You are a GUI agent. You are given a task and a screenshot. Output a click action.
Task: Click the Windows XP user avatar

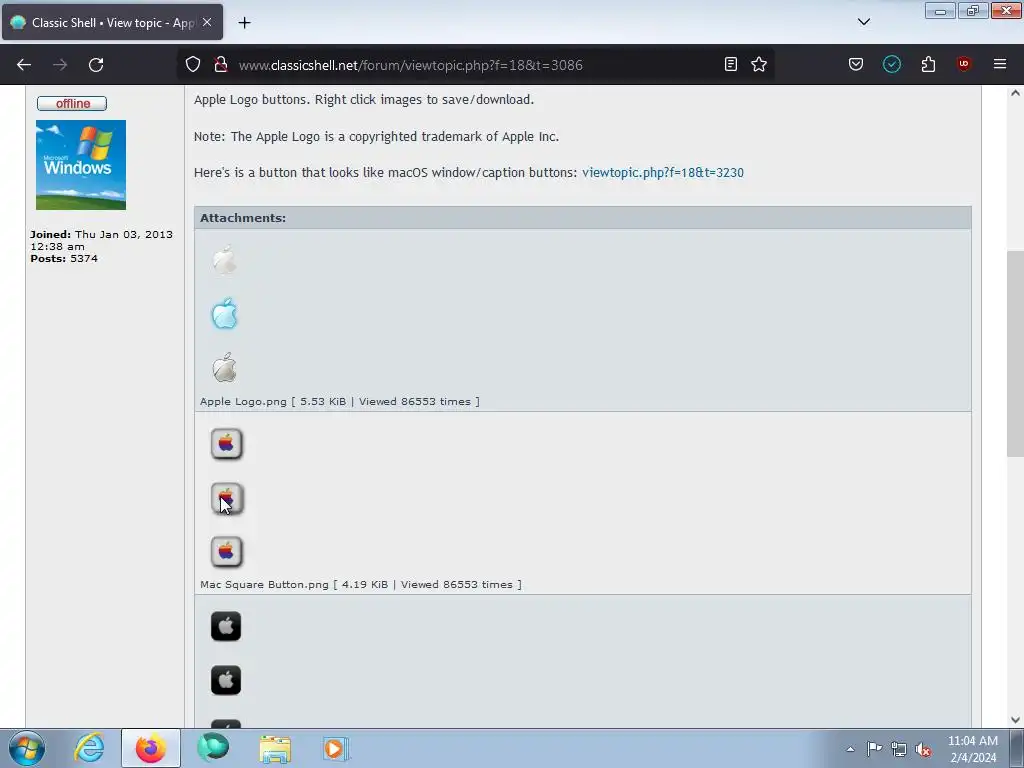point(81,165)
